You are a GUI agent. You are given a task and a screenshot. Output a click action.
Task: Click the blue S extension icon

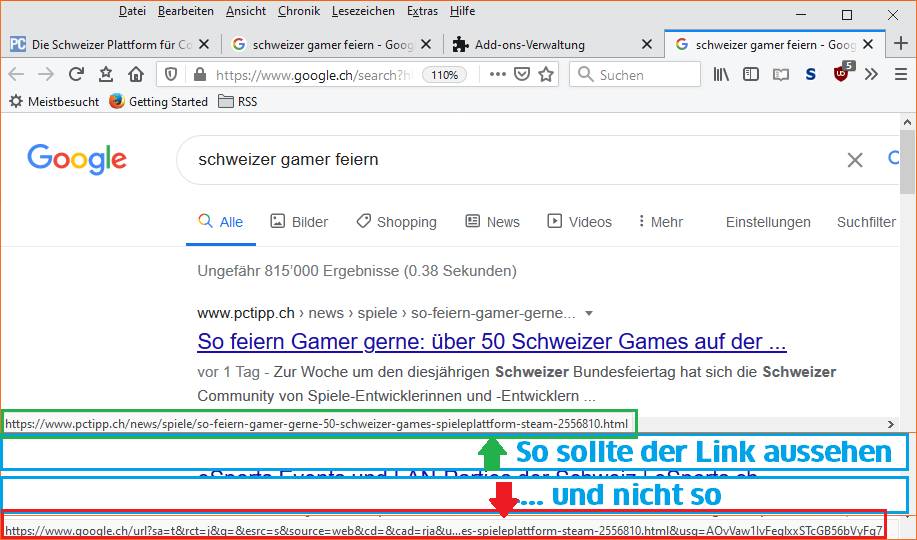point(810,74)
